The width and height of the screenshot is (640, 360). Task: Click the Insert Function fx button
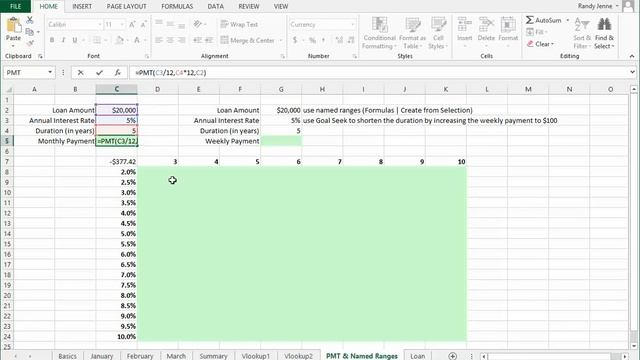(118, 72)
